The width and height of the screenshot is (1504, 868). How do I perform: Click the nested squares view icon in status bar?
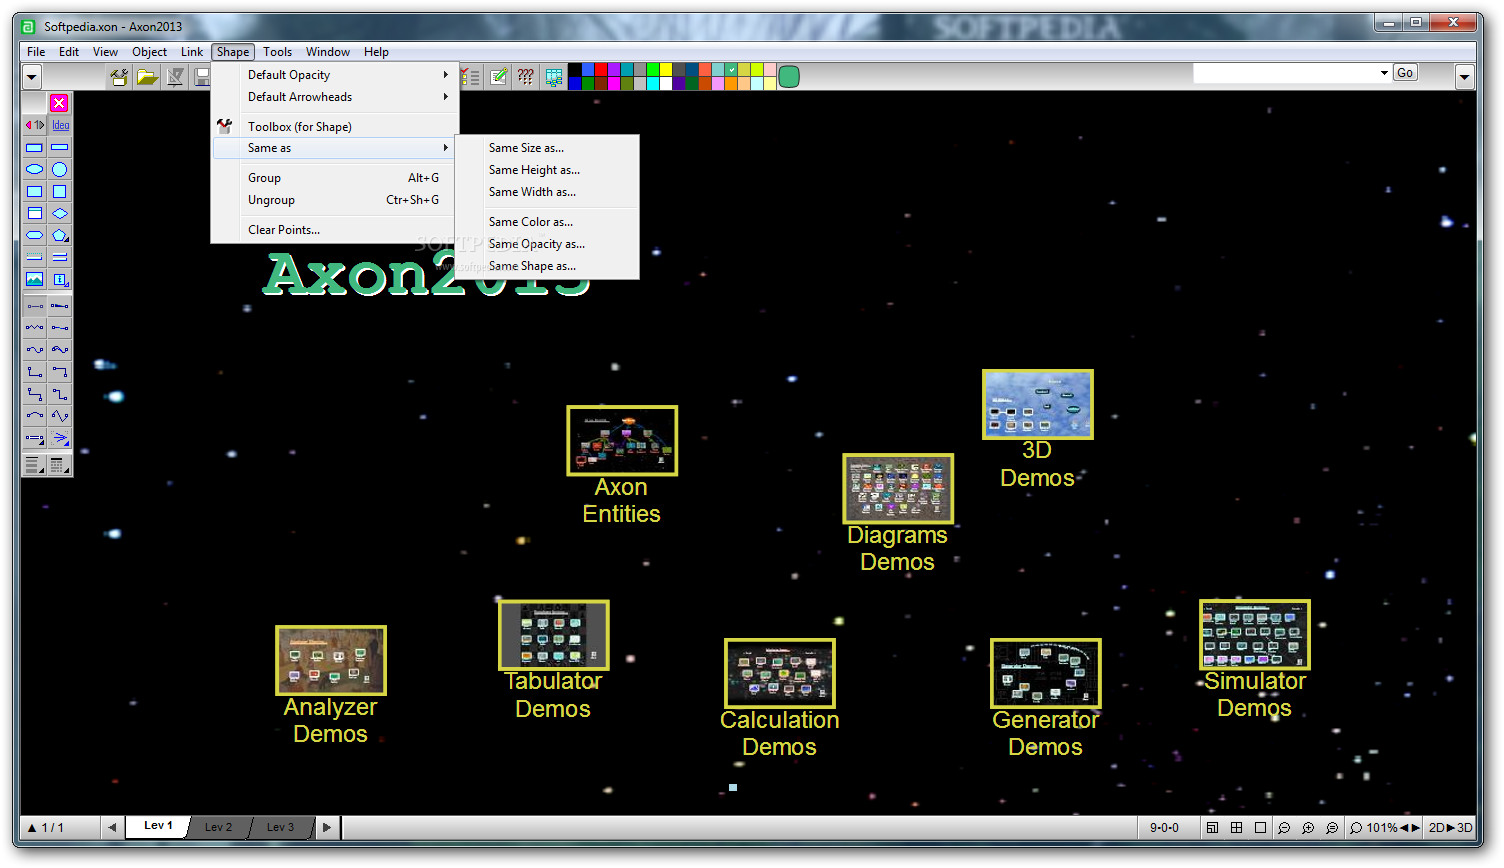click(1212, 827)
